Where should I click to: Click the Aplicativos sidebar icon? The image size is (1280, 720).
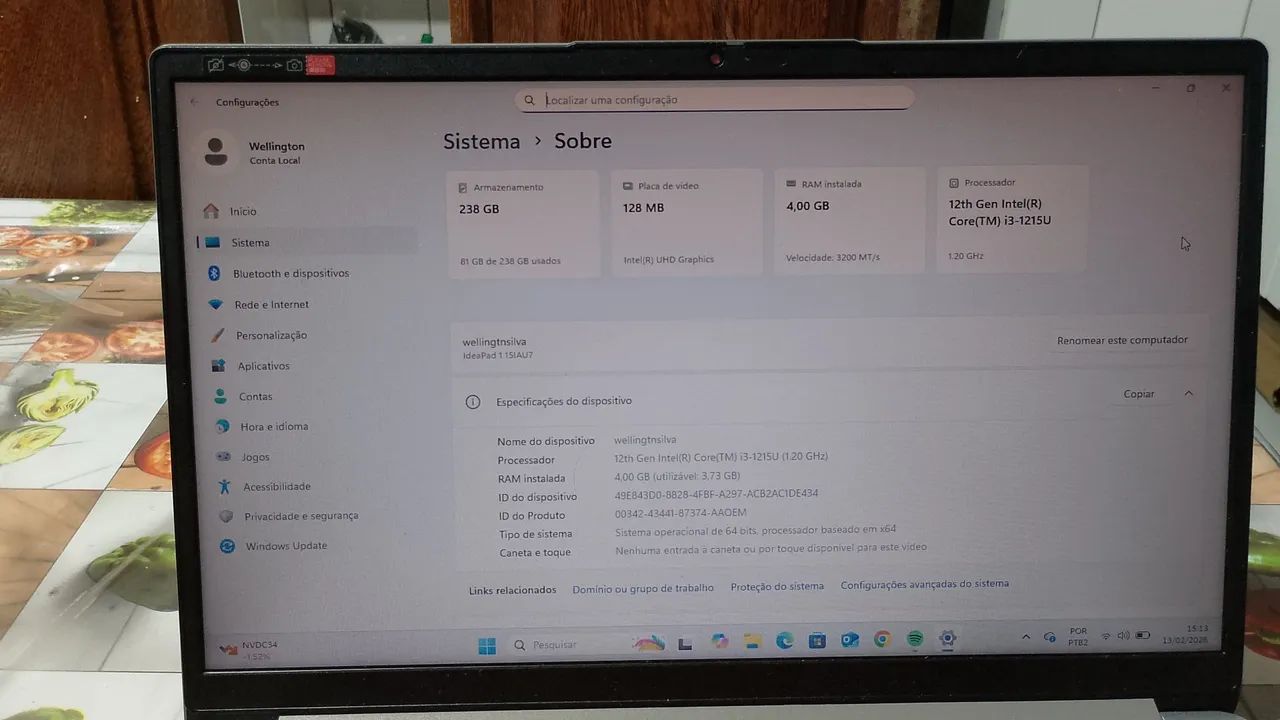220,366
